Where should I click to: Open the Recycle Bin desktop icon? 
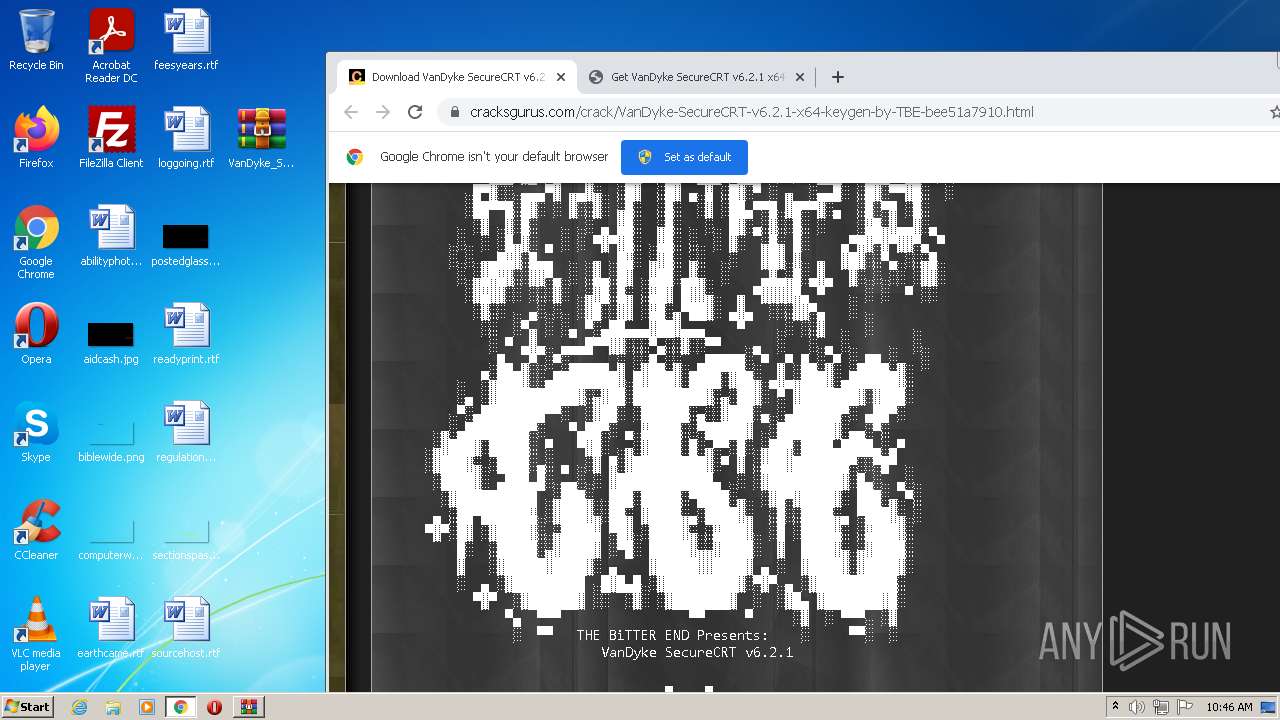(36, 40)
